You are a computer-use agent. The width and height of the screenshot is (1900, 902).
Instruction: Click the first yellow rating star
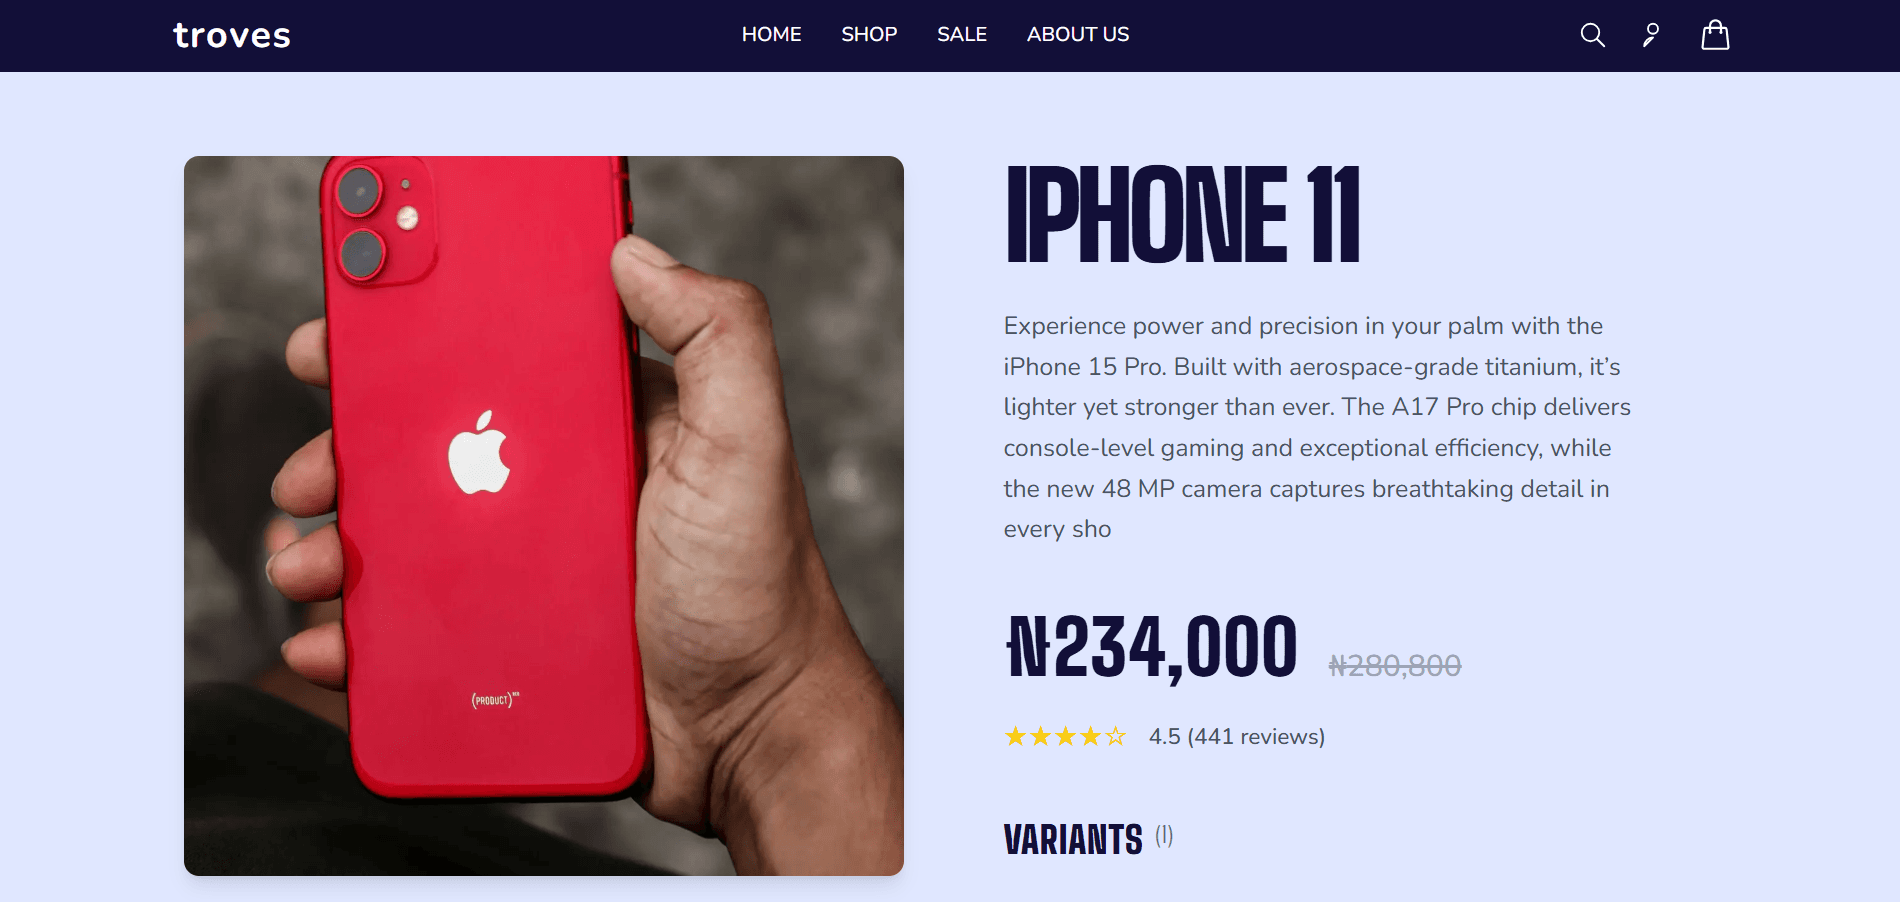(1016, 737)
